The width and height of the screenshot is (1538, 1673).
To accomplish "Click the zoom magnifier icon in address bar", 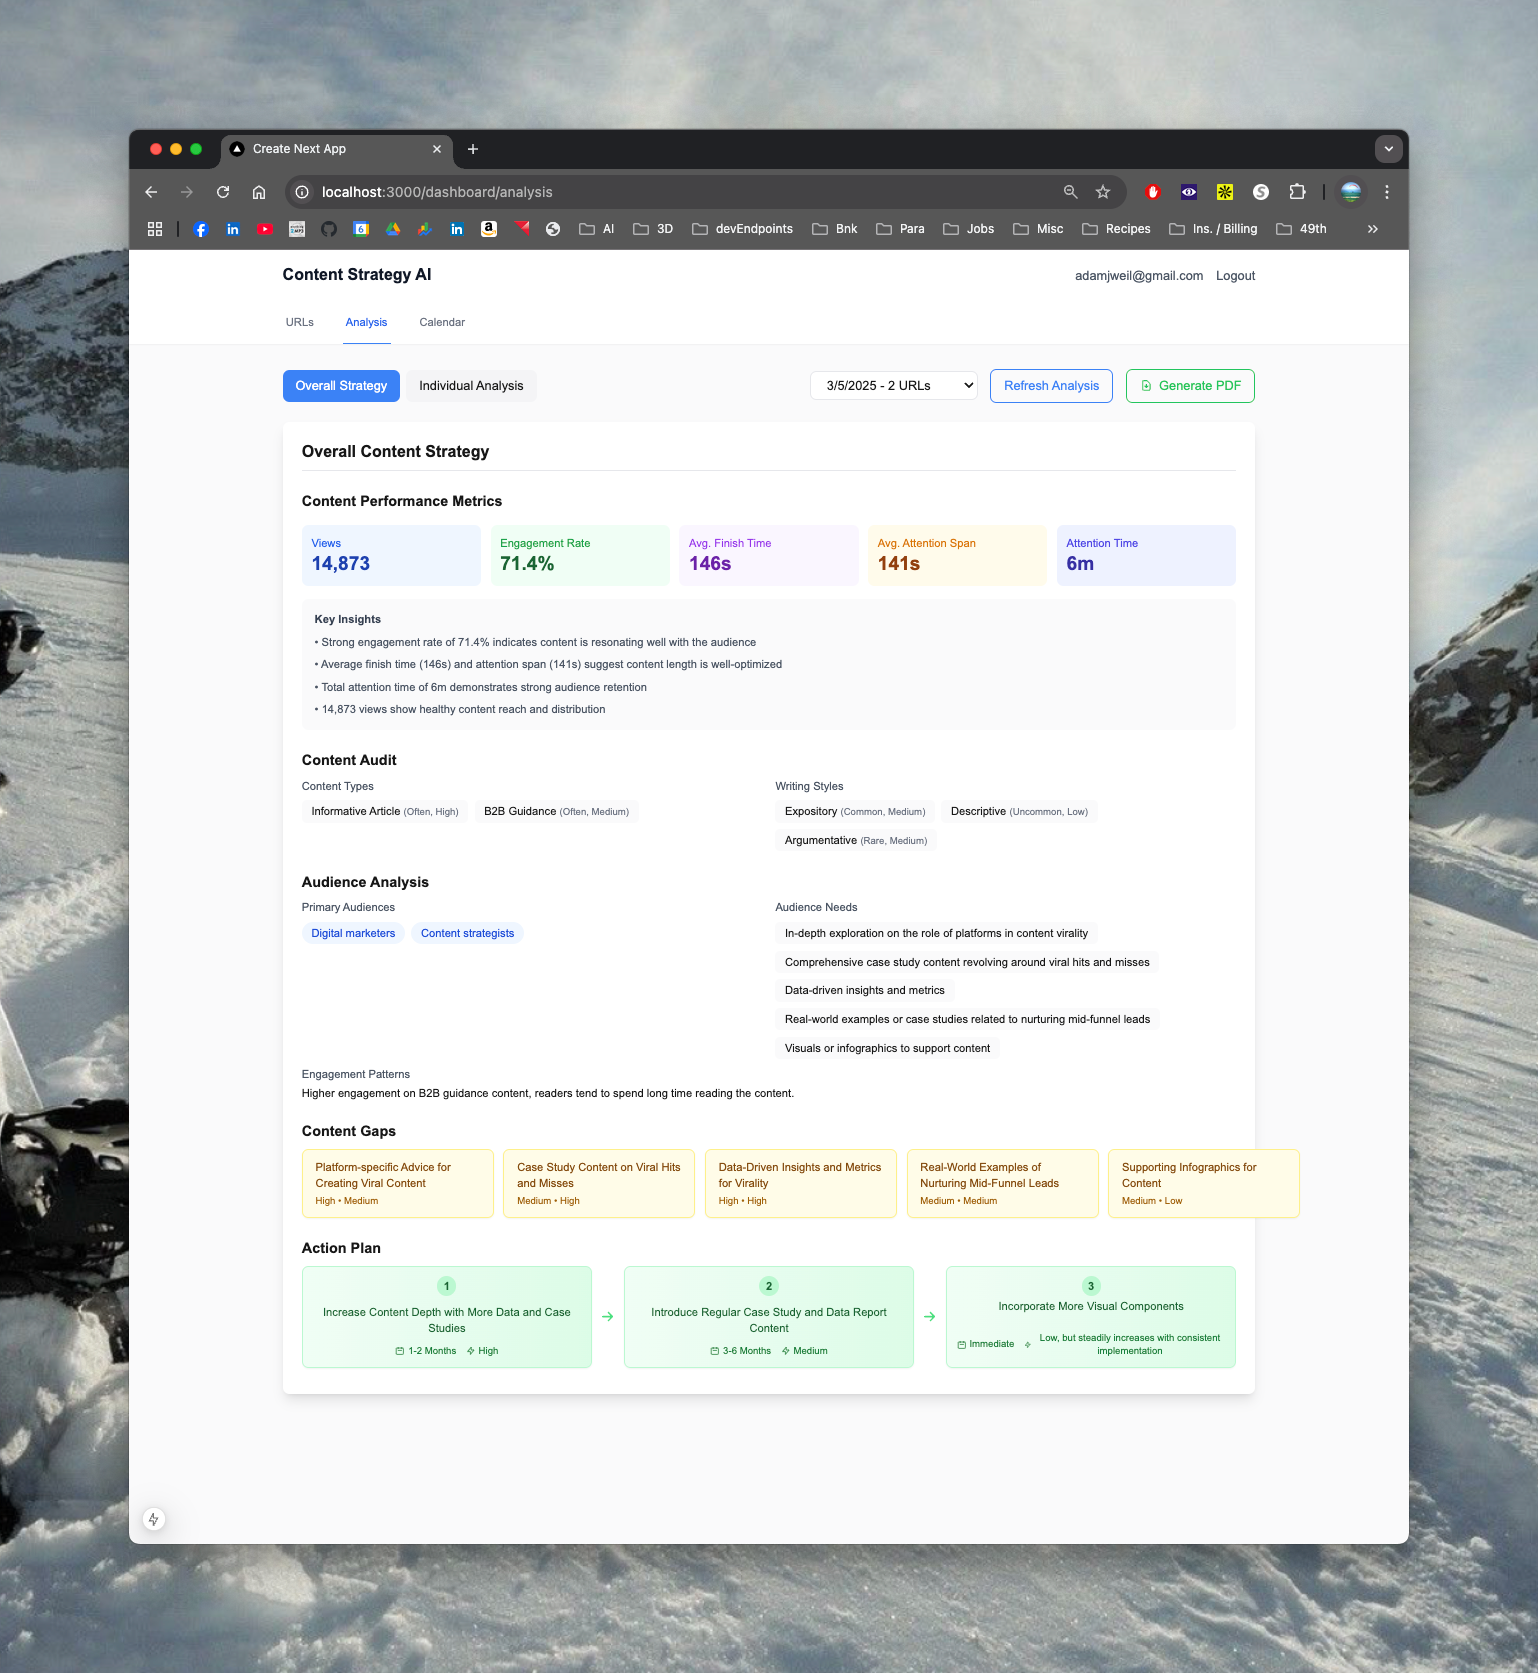I will 1070,192.
